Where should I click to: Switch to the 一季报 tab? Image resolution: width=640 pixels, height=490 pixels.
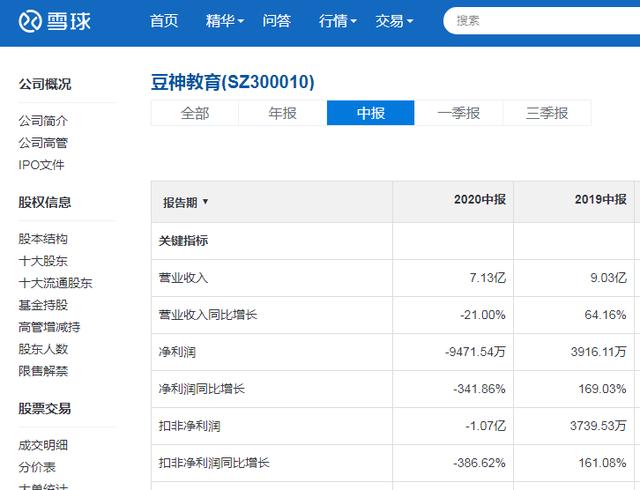(x=459, y=113)
